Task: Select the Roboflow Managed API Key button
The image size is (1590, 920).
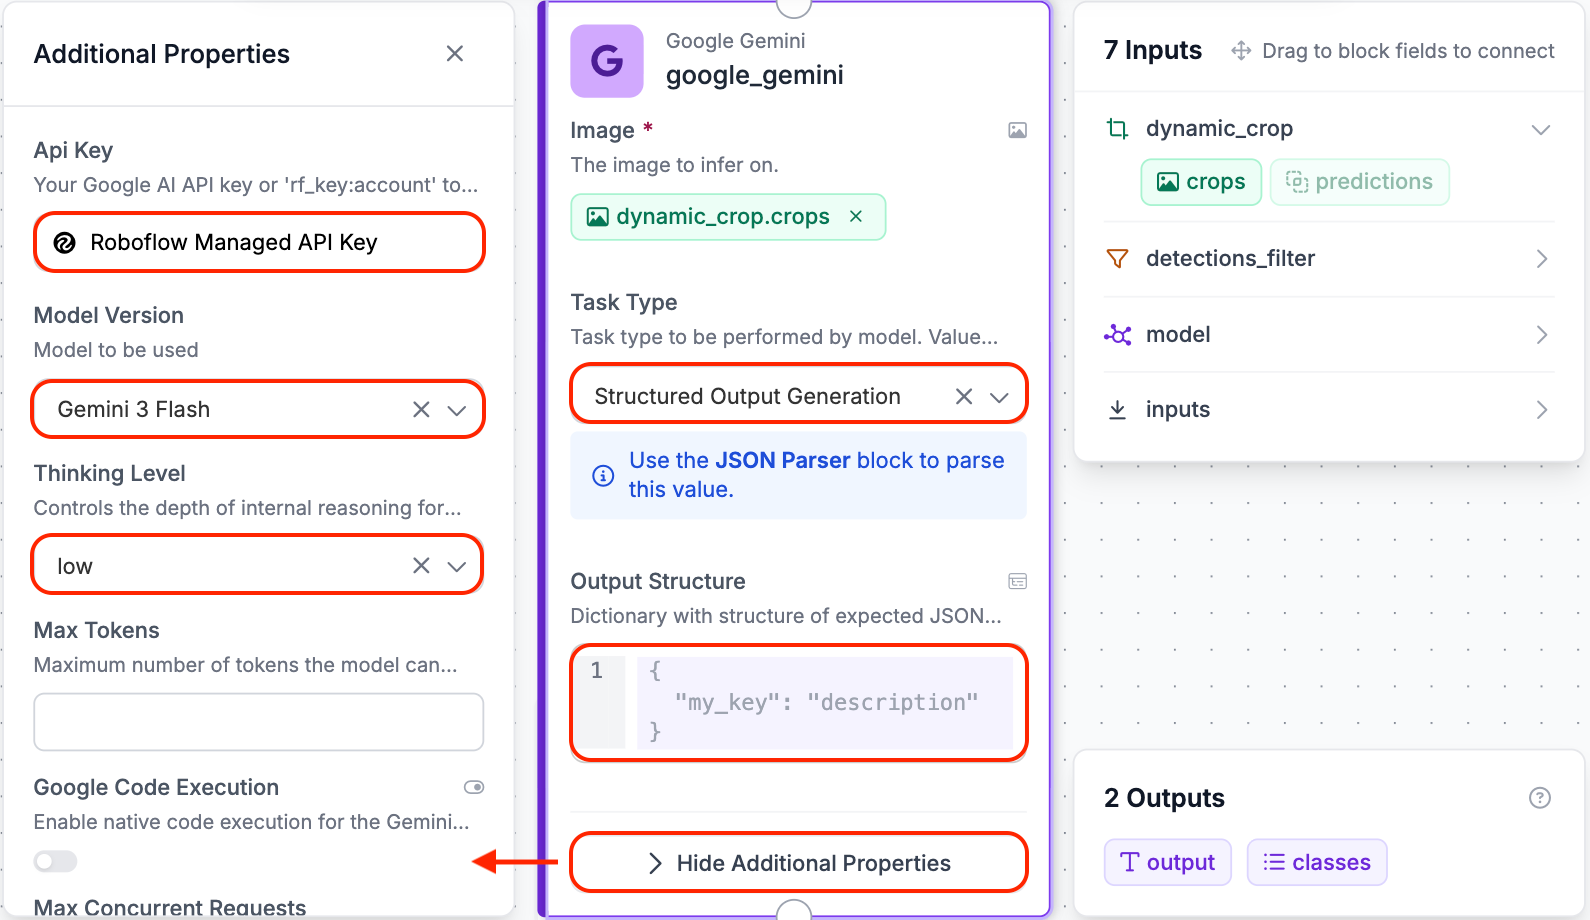Action: [259, 242]
